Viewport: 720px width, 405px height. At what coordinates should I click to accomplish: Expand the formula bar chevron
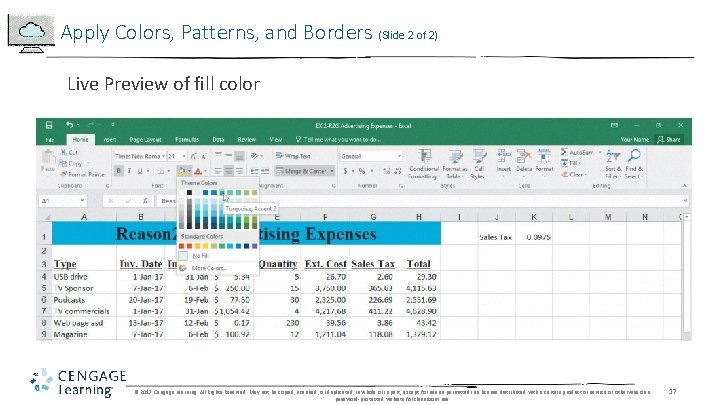685,201
